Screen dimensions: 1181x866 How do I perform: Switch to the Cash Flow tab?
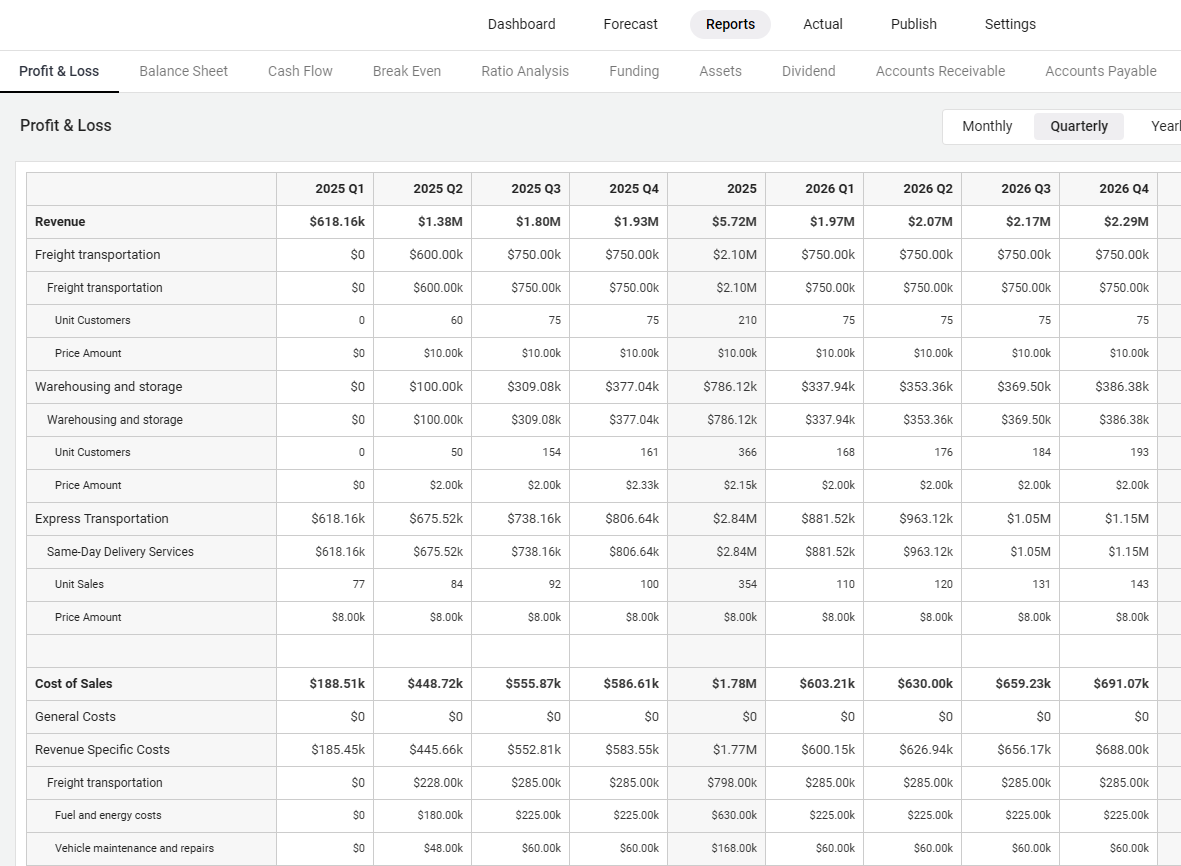click(300, 71)
